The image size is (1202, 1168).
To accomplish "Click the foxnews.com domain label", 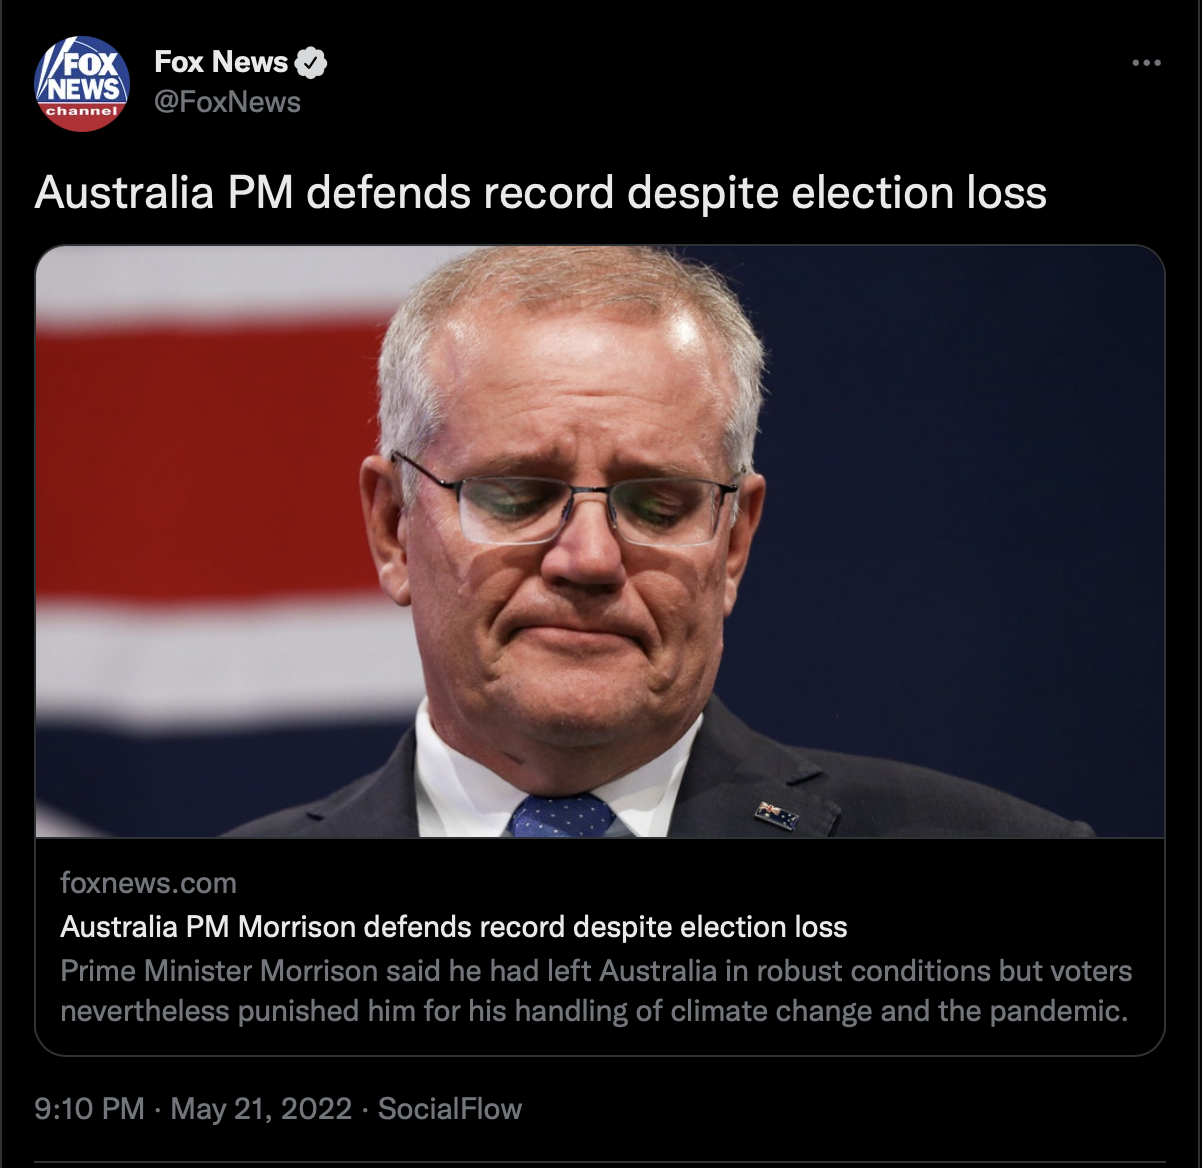I will pyautogui.click(x=148, y=883).
